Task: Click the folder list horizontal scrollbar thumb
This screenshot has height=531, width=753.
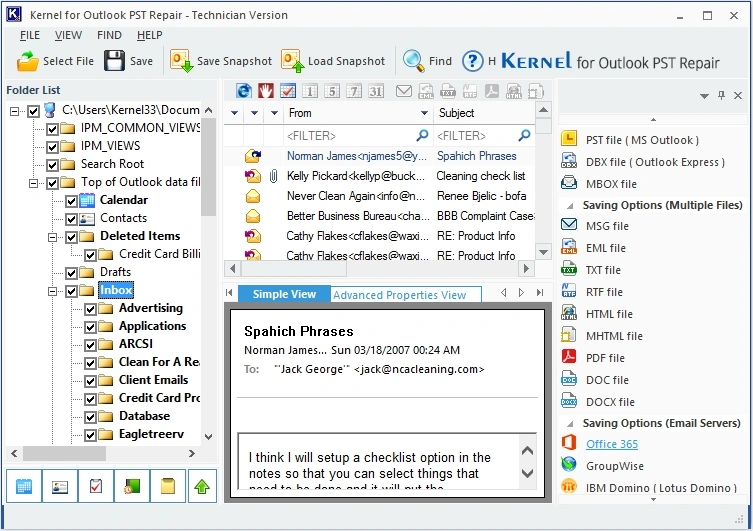Action: pos(64,453)
